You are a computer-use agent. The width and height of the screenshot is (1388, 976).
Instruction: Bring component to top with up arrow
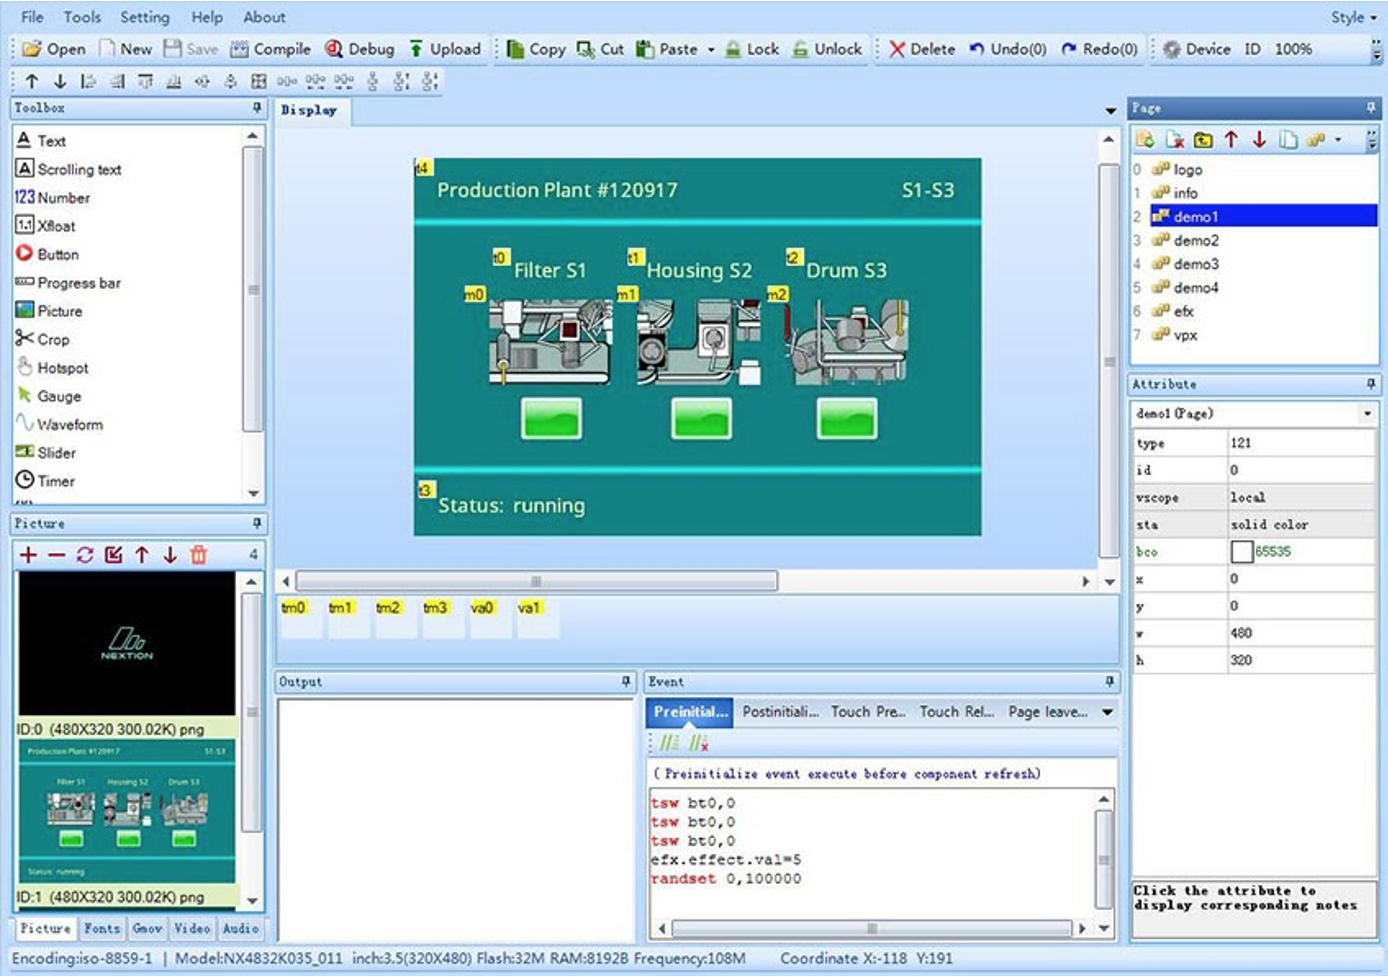click(32, 82)
